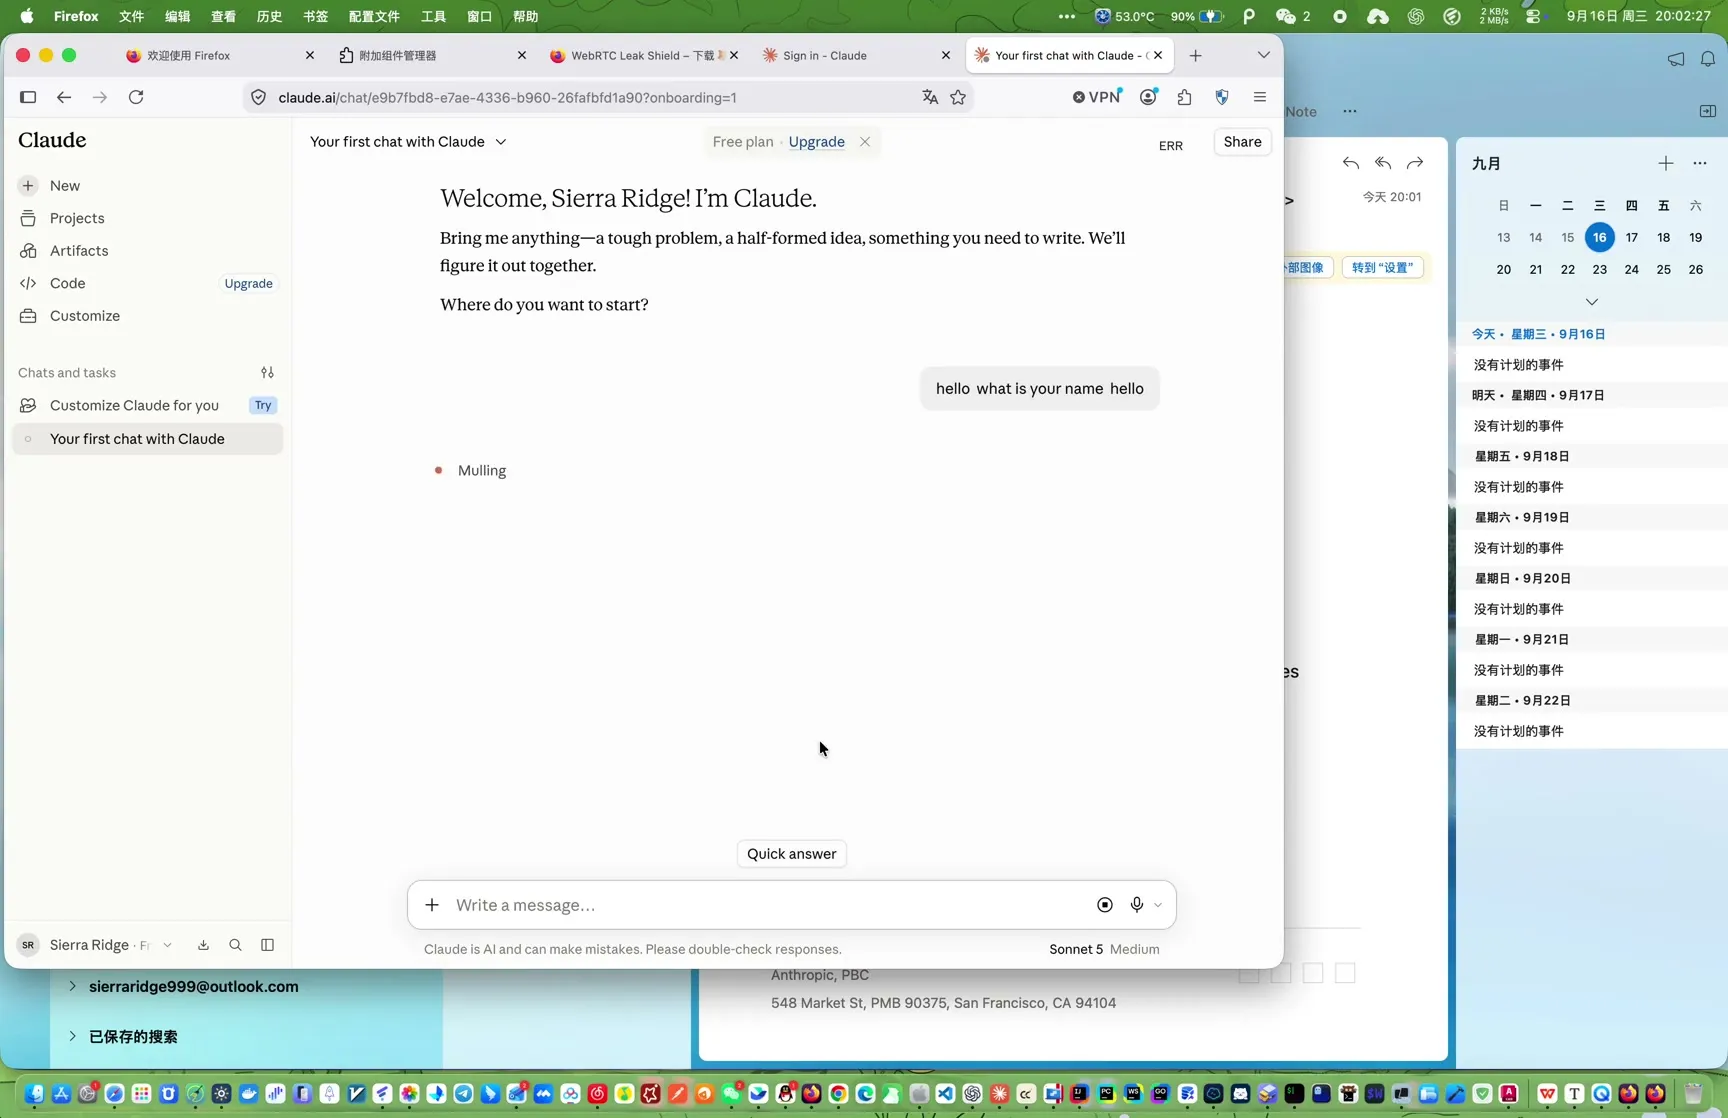The image size is (1728, 1118).
Task: Open the Firefox application hamburger menu
Action: click(x=1260, y=97)
